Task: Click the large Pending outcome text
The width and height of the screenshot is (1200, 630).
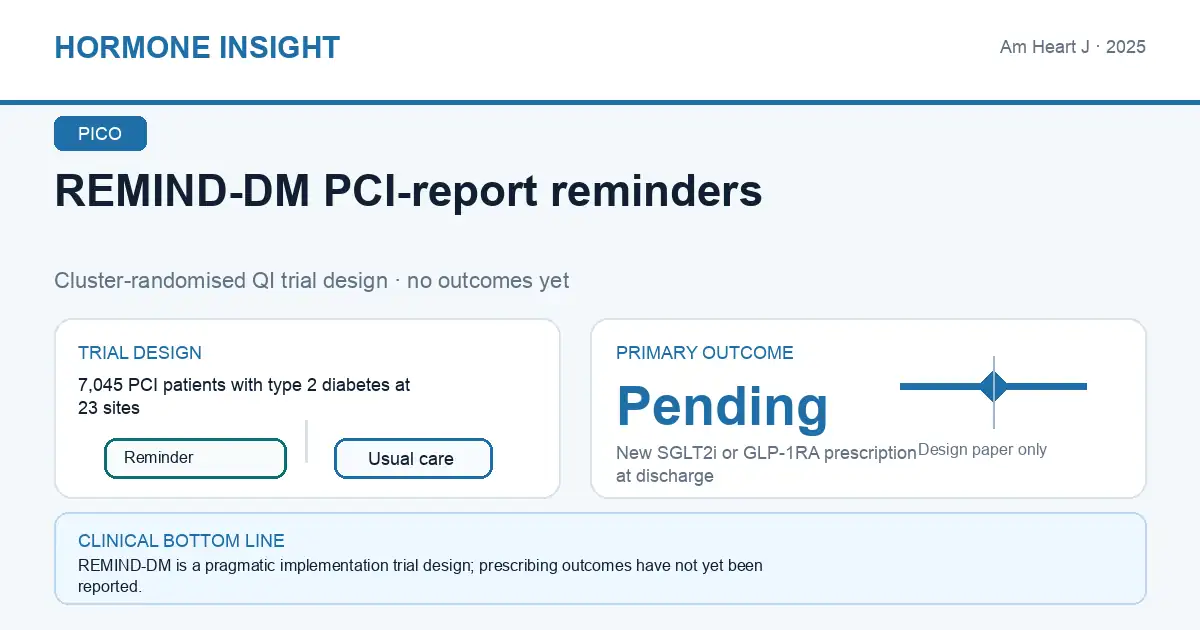Action: 723,405
